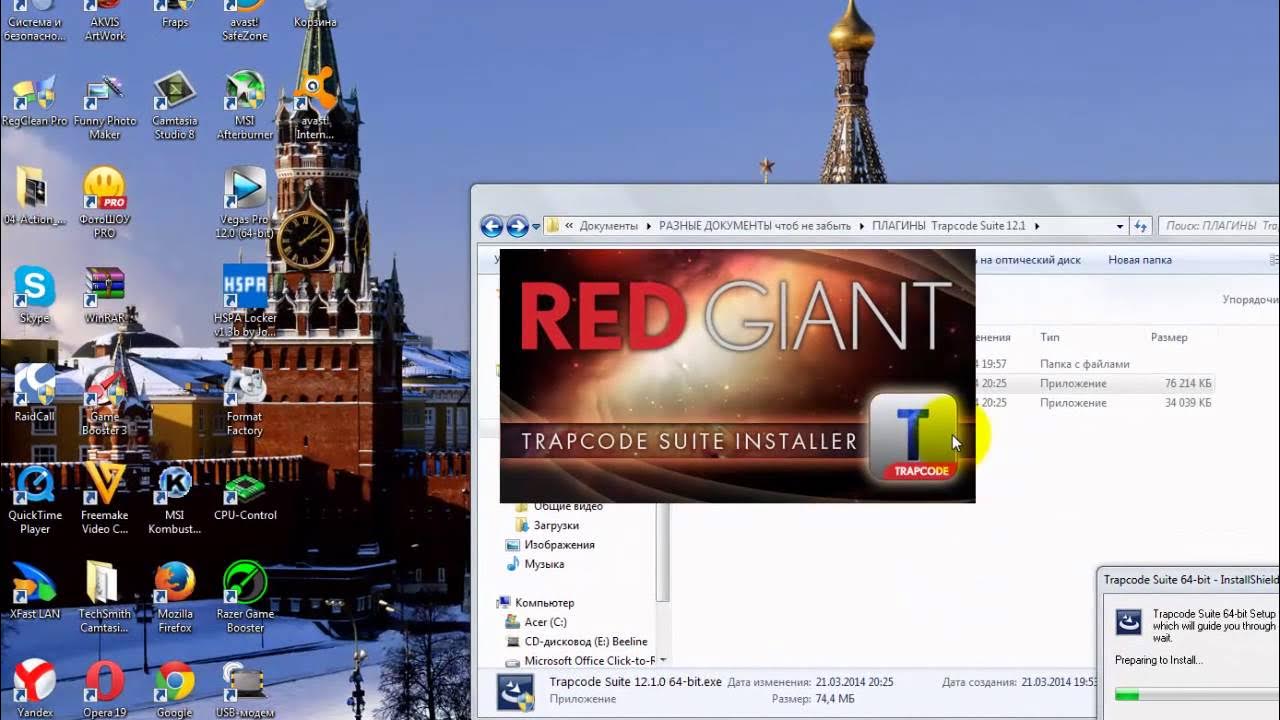Select Изображения library in navigation pane
This screenshot has width=1280, height=720.
[x=550, y=545]
